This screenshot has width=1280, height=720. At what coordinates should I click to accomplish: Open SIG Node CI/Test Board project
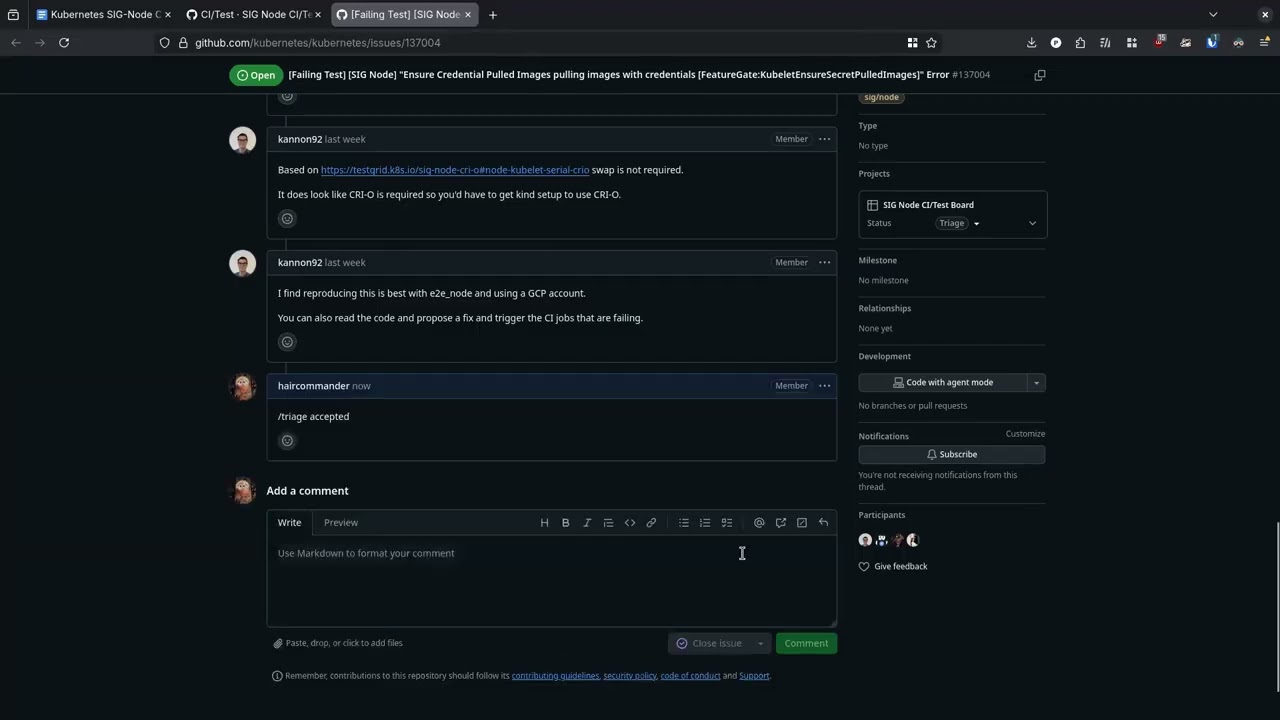928,205
